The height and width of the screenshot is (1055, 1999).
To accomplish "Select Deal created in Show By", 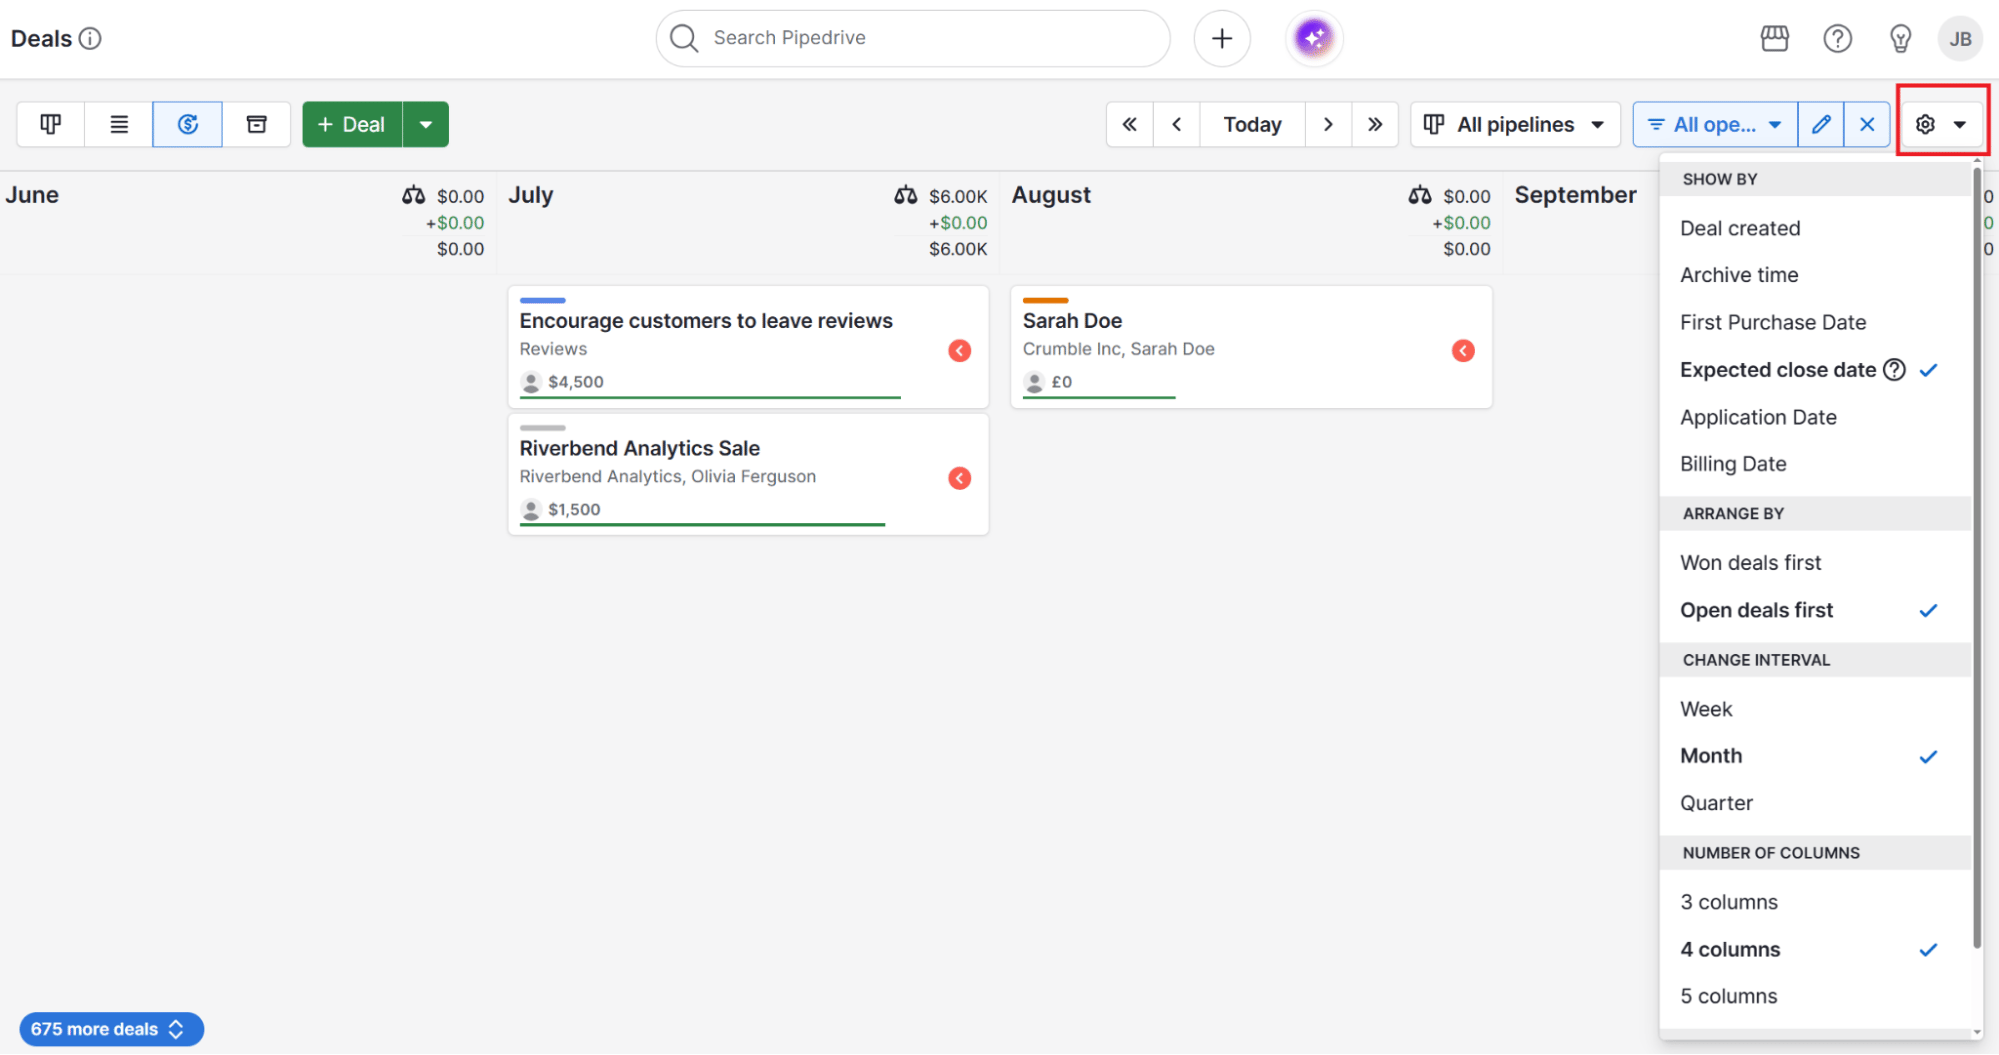I will [x=1739, y=228].
